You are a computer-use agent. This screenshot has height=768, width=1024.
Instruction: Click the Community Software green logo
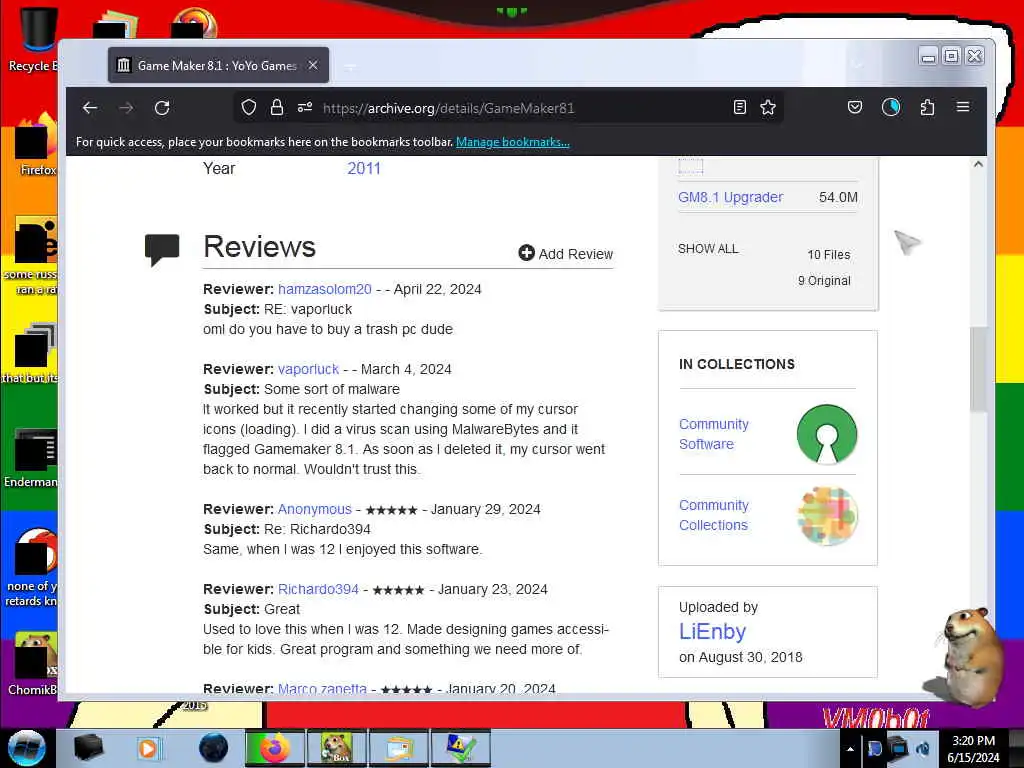tap(827, 434)
